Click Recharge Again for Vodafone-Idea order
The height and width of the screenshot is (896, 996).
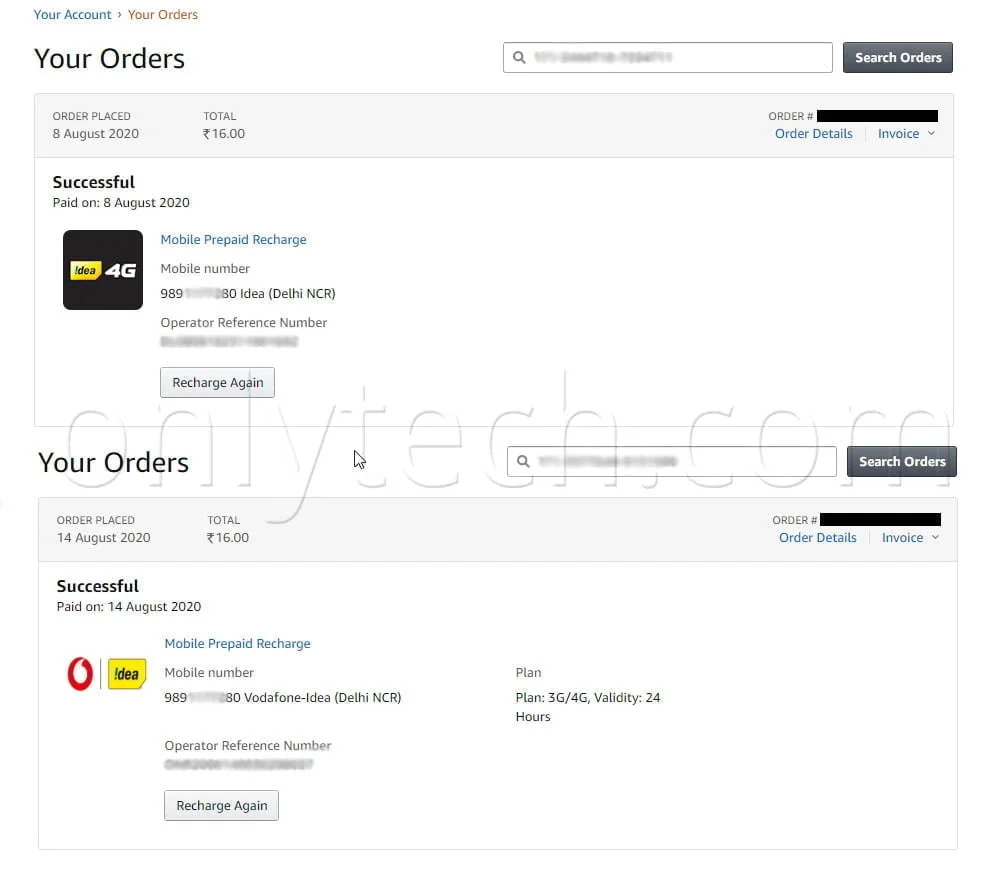click(221, 805)
